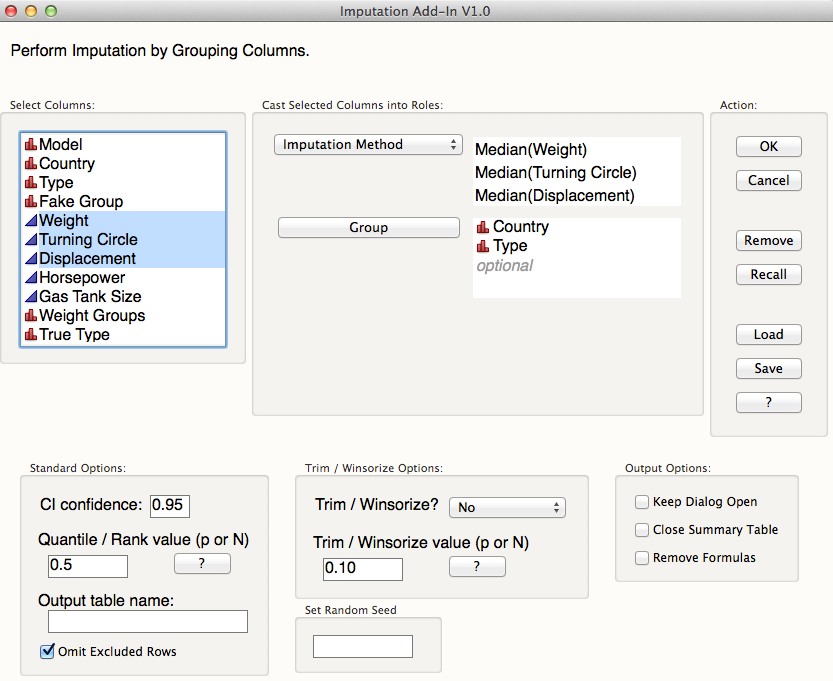Open the Imputation Method dropdown
The width and height of the screenshot is (833, 681).
(x=368, y=144)
